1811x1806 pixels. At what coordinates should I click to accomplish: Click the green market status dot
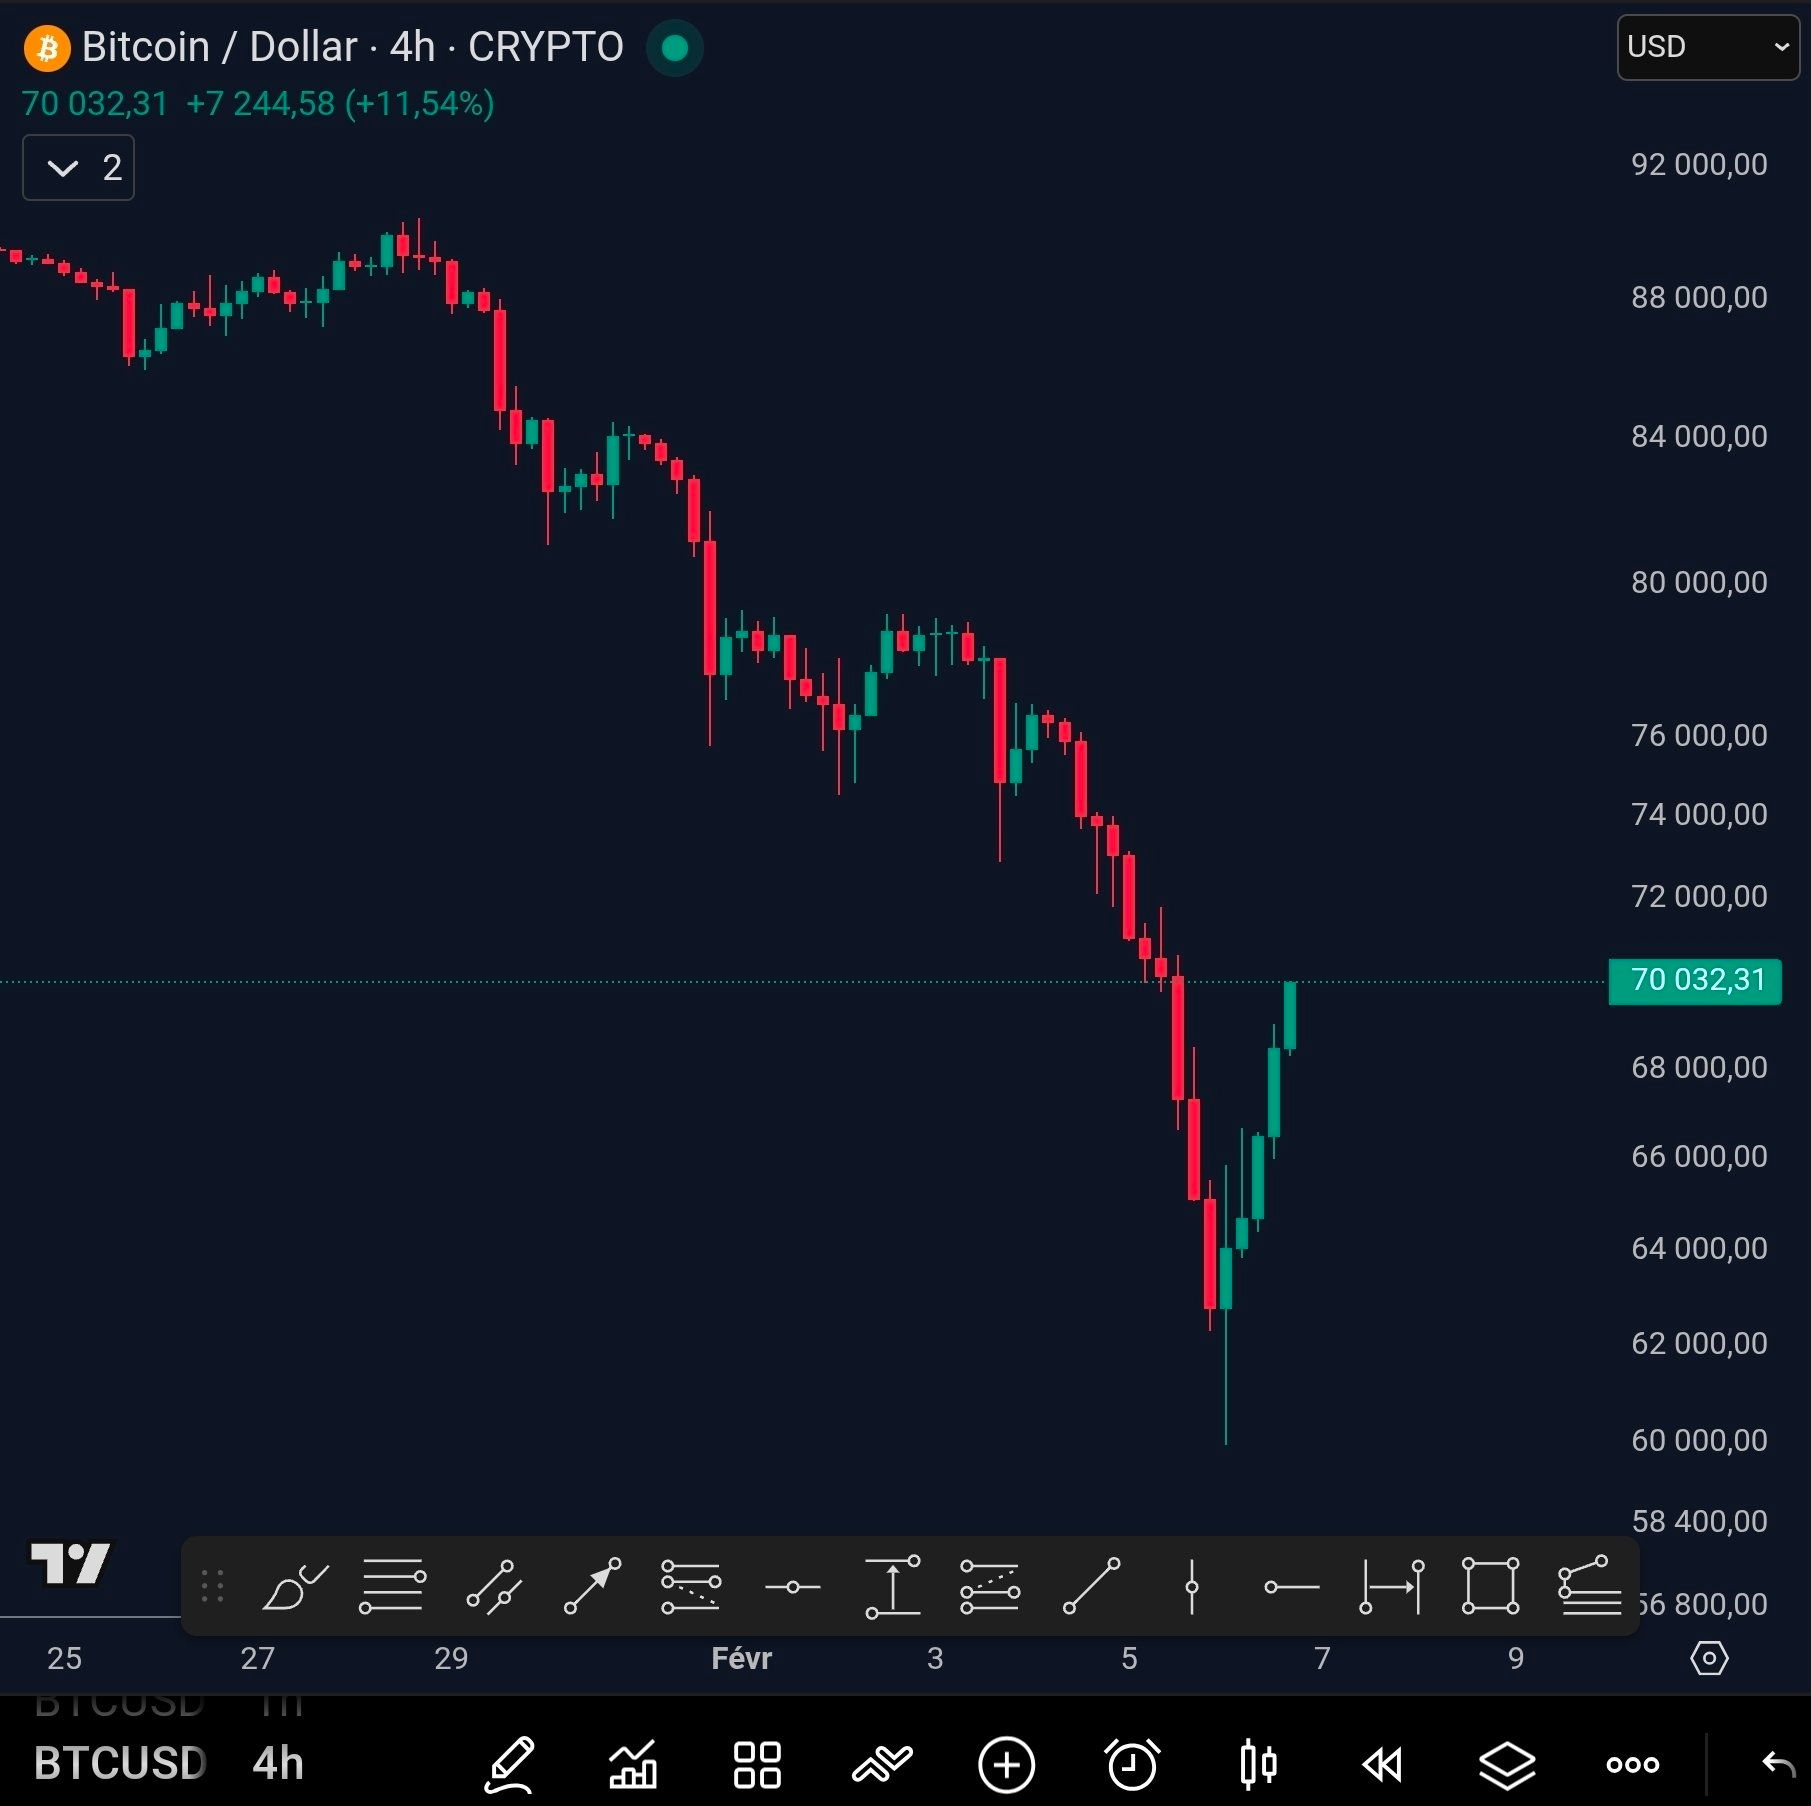[x=675, y=48]
